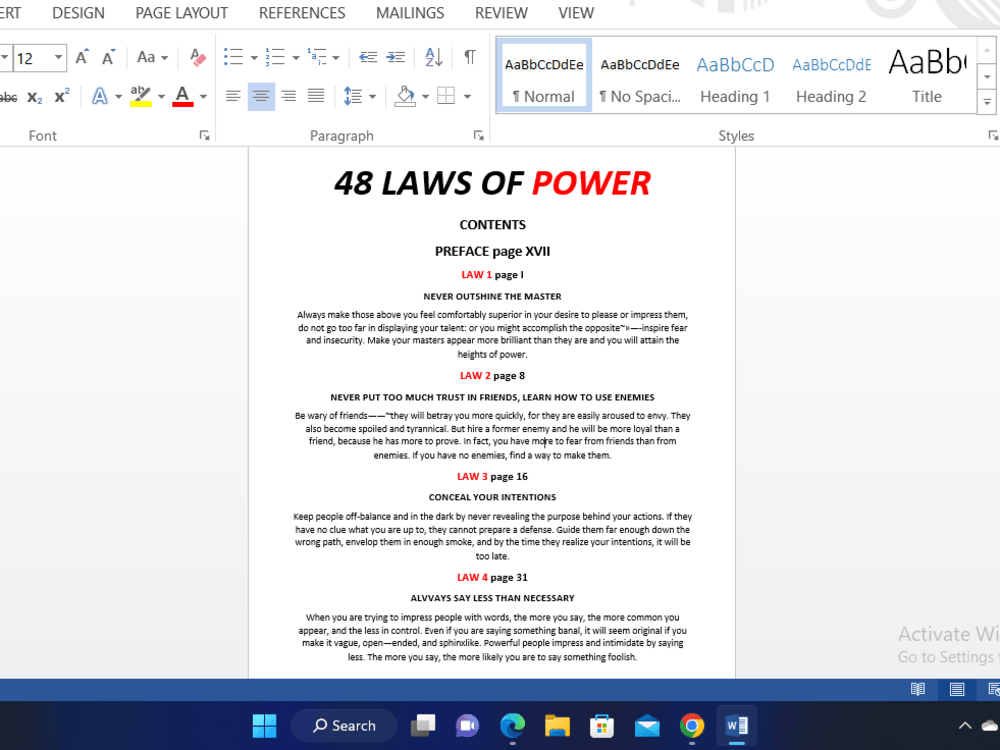Toggle strikethrough formatting
Viewport: 1000px width, 750px height.
pos(8,97)
